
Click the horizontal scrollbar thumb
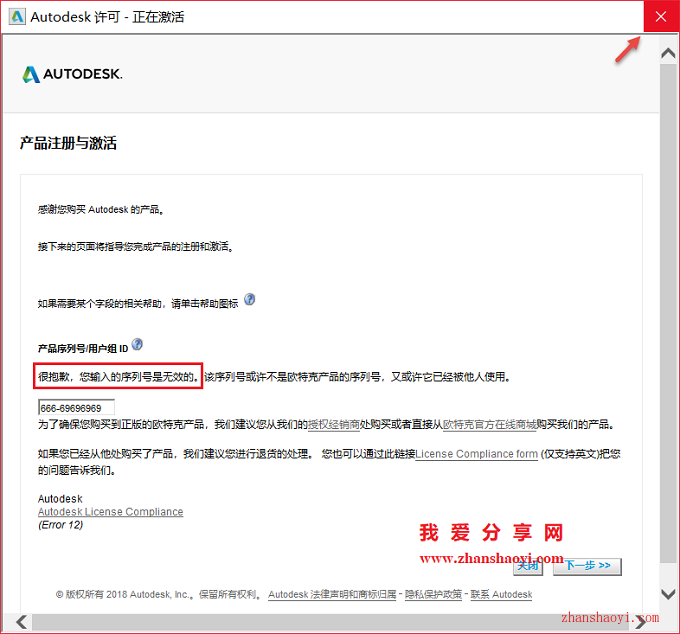tap(330, 622)
